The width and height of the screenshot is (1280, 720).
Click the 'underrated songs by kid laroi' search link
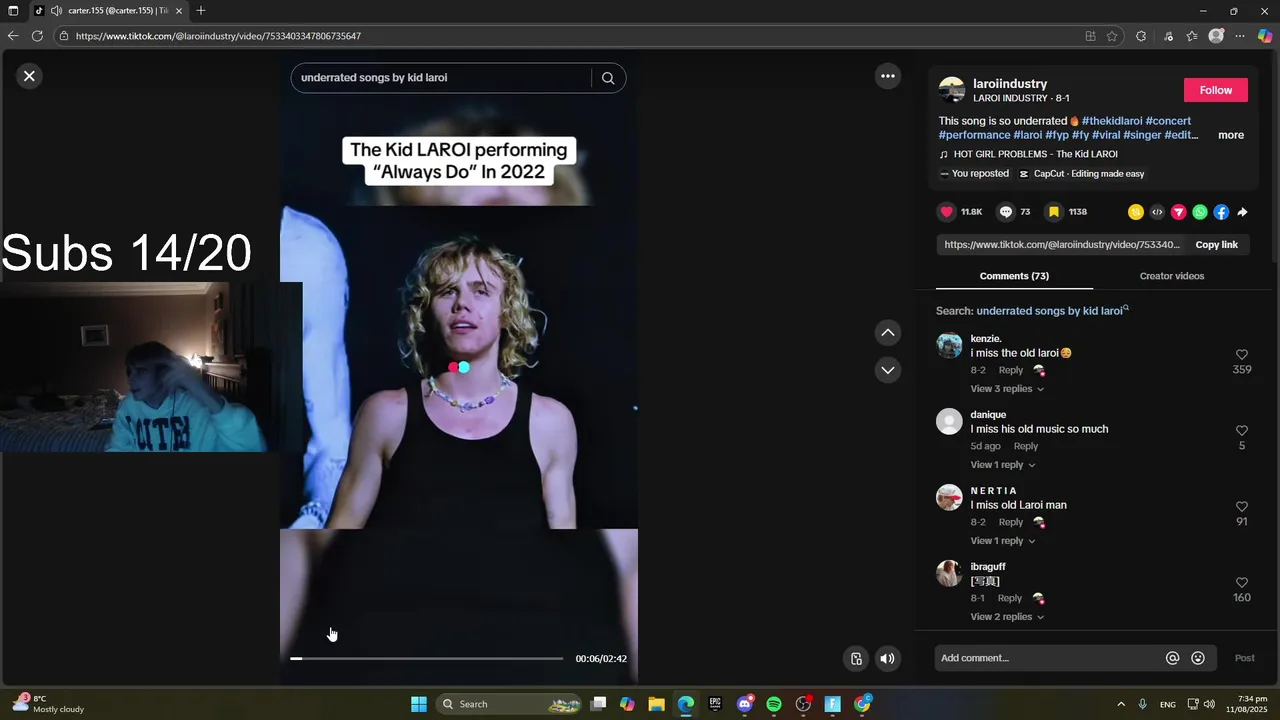click(x=1052, y=311)
